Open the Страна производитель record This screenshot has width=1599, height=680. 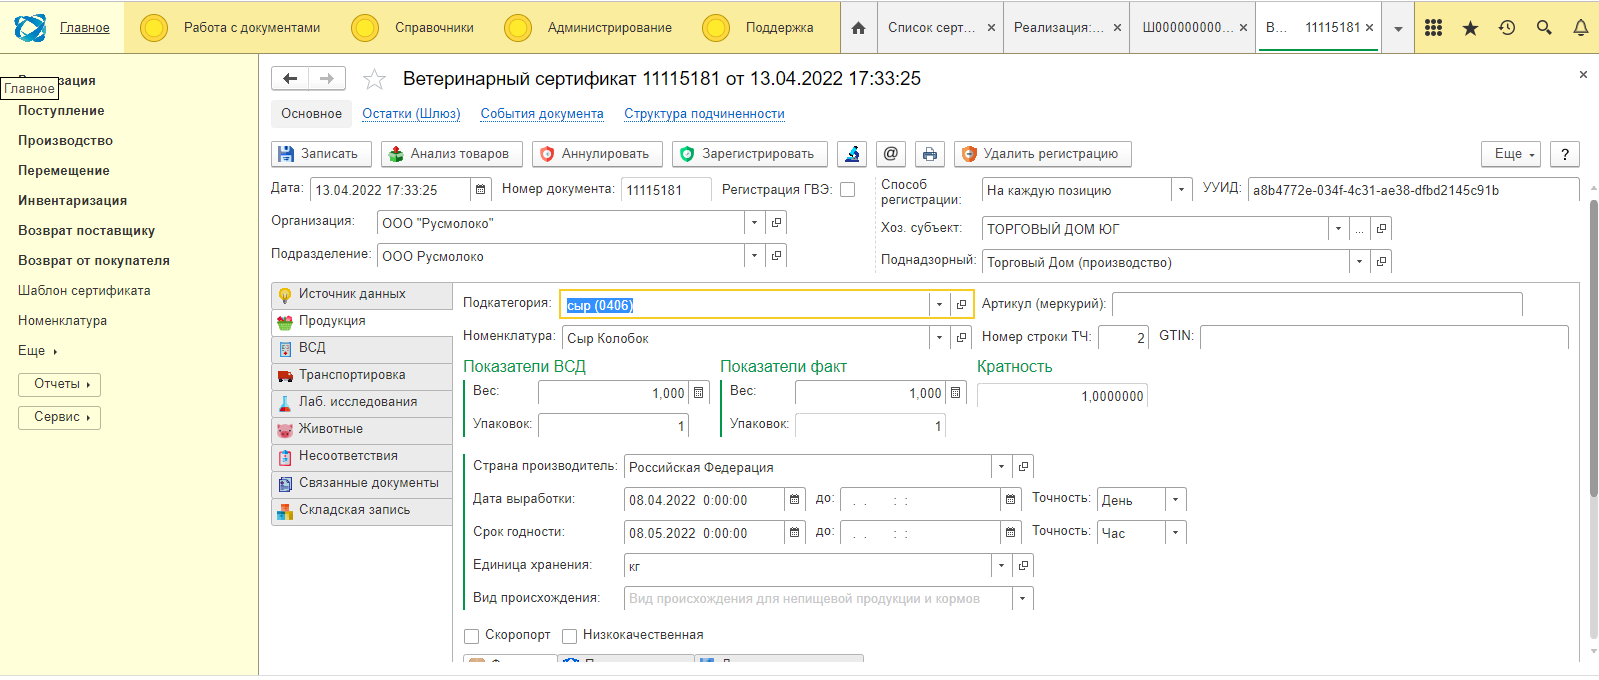[x=1023, y=467]
